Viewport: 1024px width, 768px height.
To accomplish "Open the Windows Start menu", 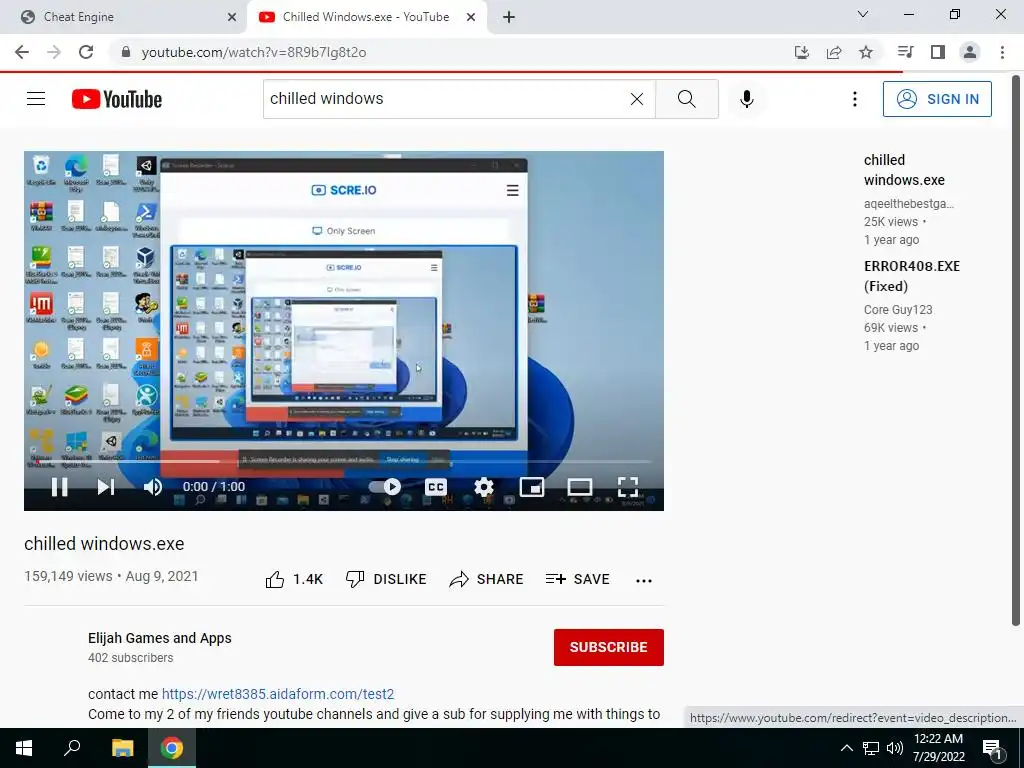I will click(x=24, y=748).
